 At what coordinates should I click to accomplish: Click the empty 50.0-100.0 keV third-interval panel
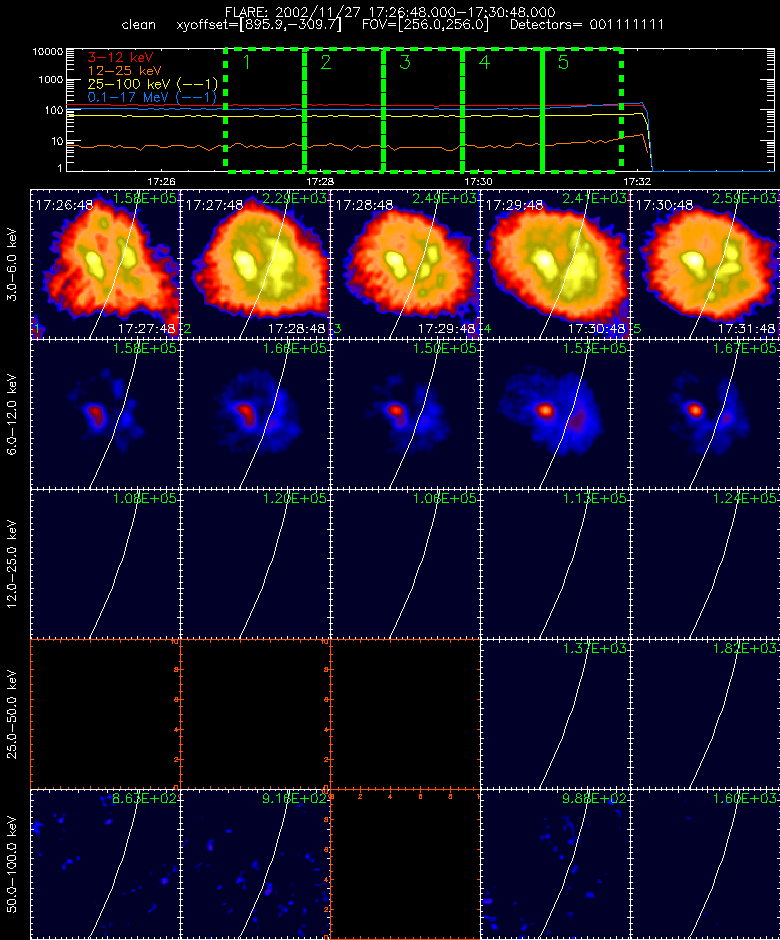pyautogui.click(x=405, y=864)
